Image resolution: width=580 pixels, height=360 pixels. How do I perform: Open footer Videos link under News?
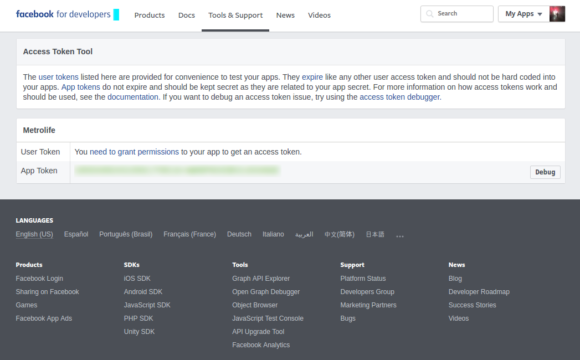pyautogui.click(x=459, y=318)
